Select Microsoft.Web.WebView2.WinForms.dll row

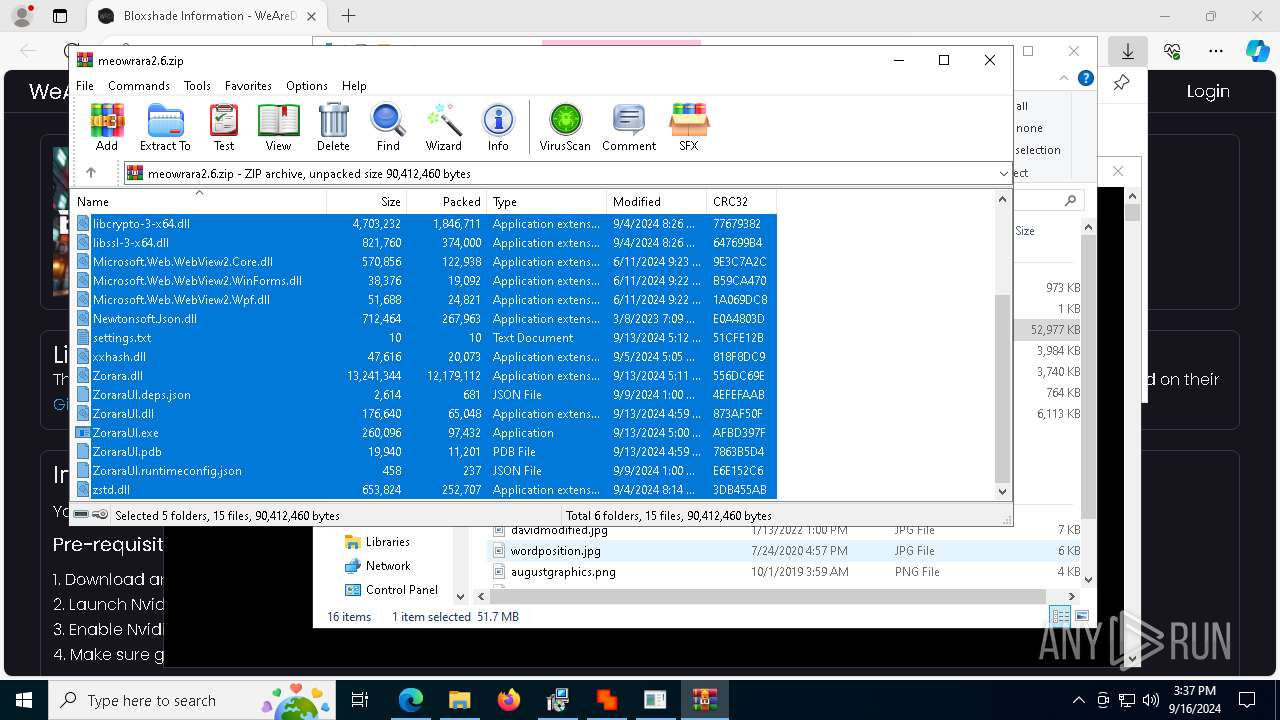pos(425,281)
